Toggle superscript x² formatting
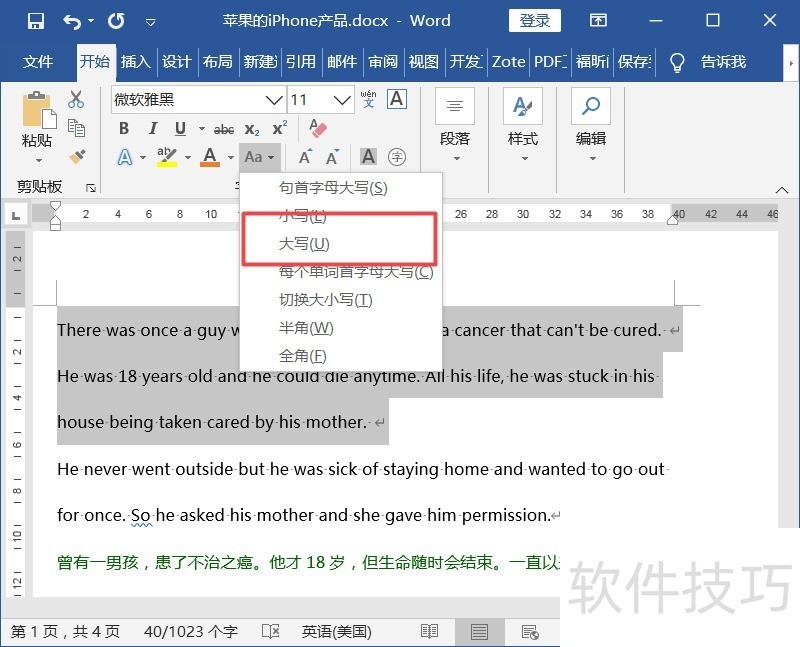This screenshot has width=800, height=647. point(280,128)
